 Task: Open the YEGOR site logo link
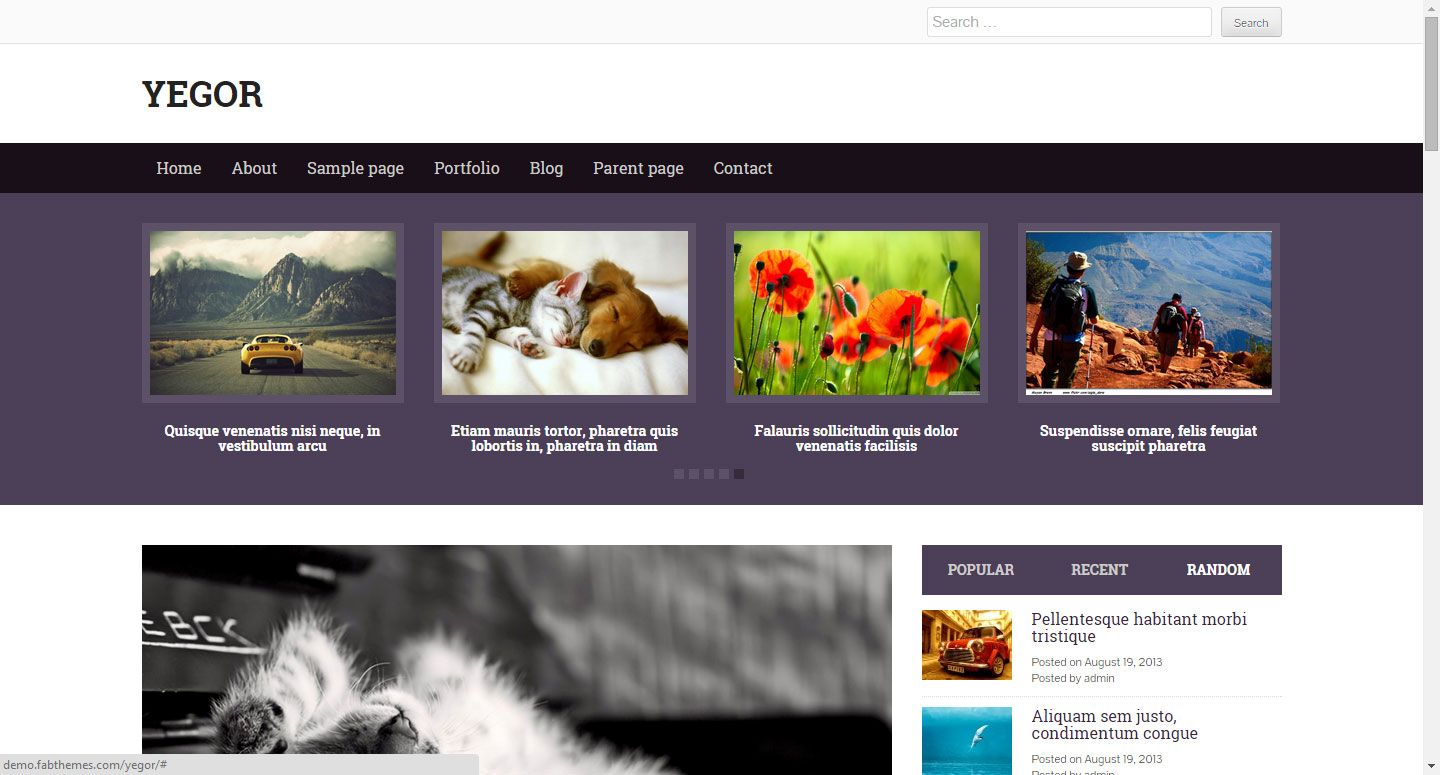coord(202,94)
